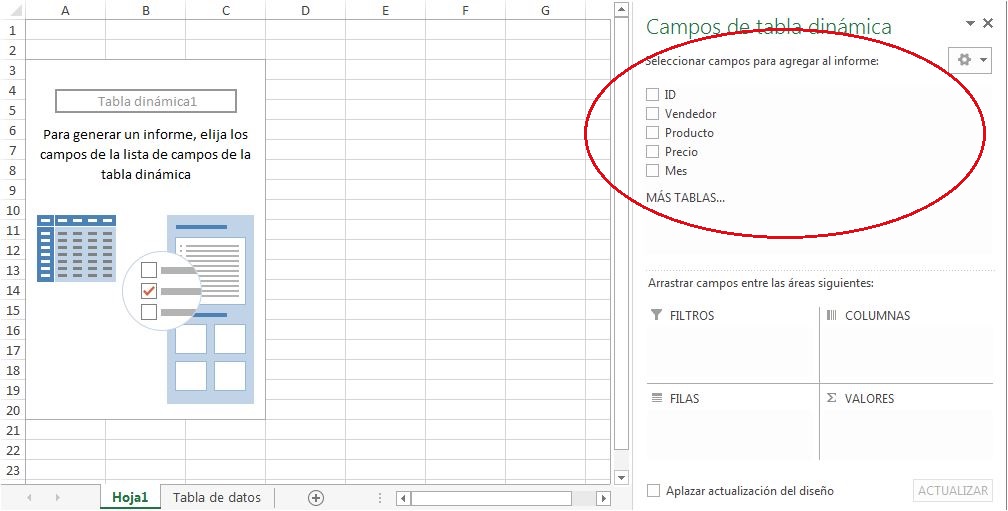
Task: Select row 22 header
Action: pyautogui.click(x=12, y=449)
